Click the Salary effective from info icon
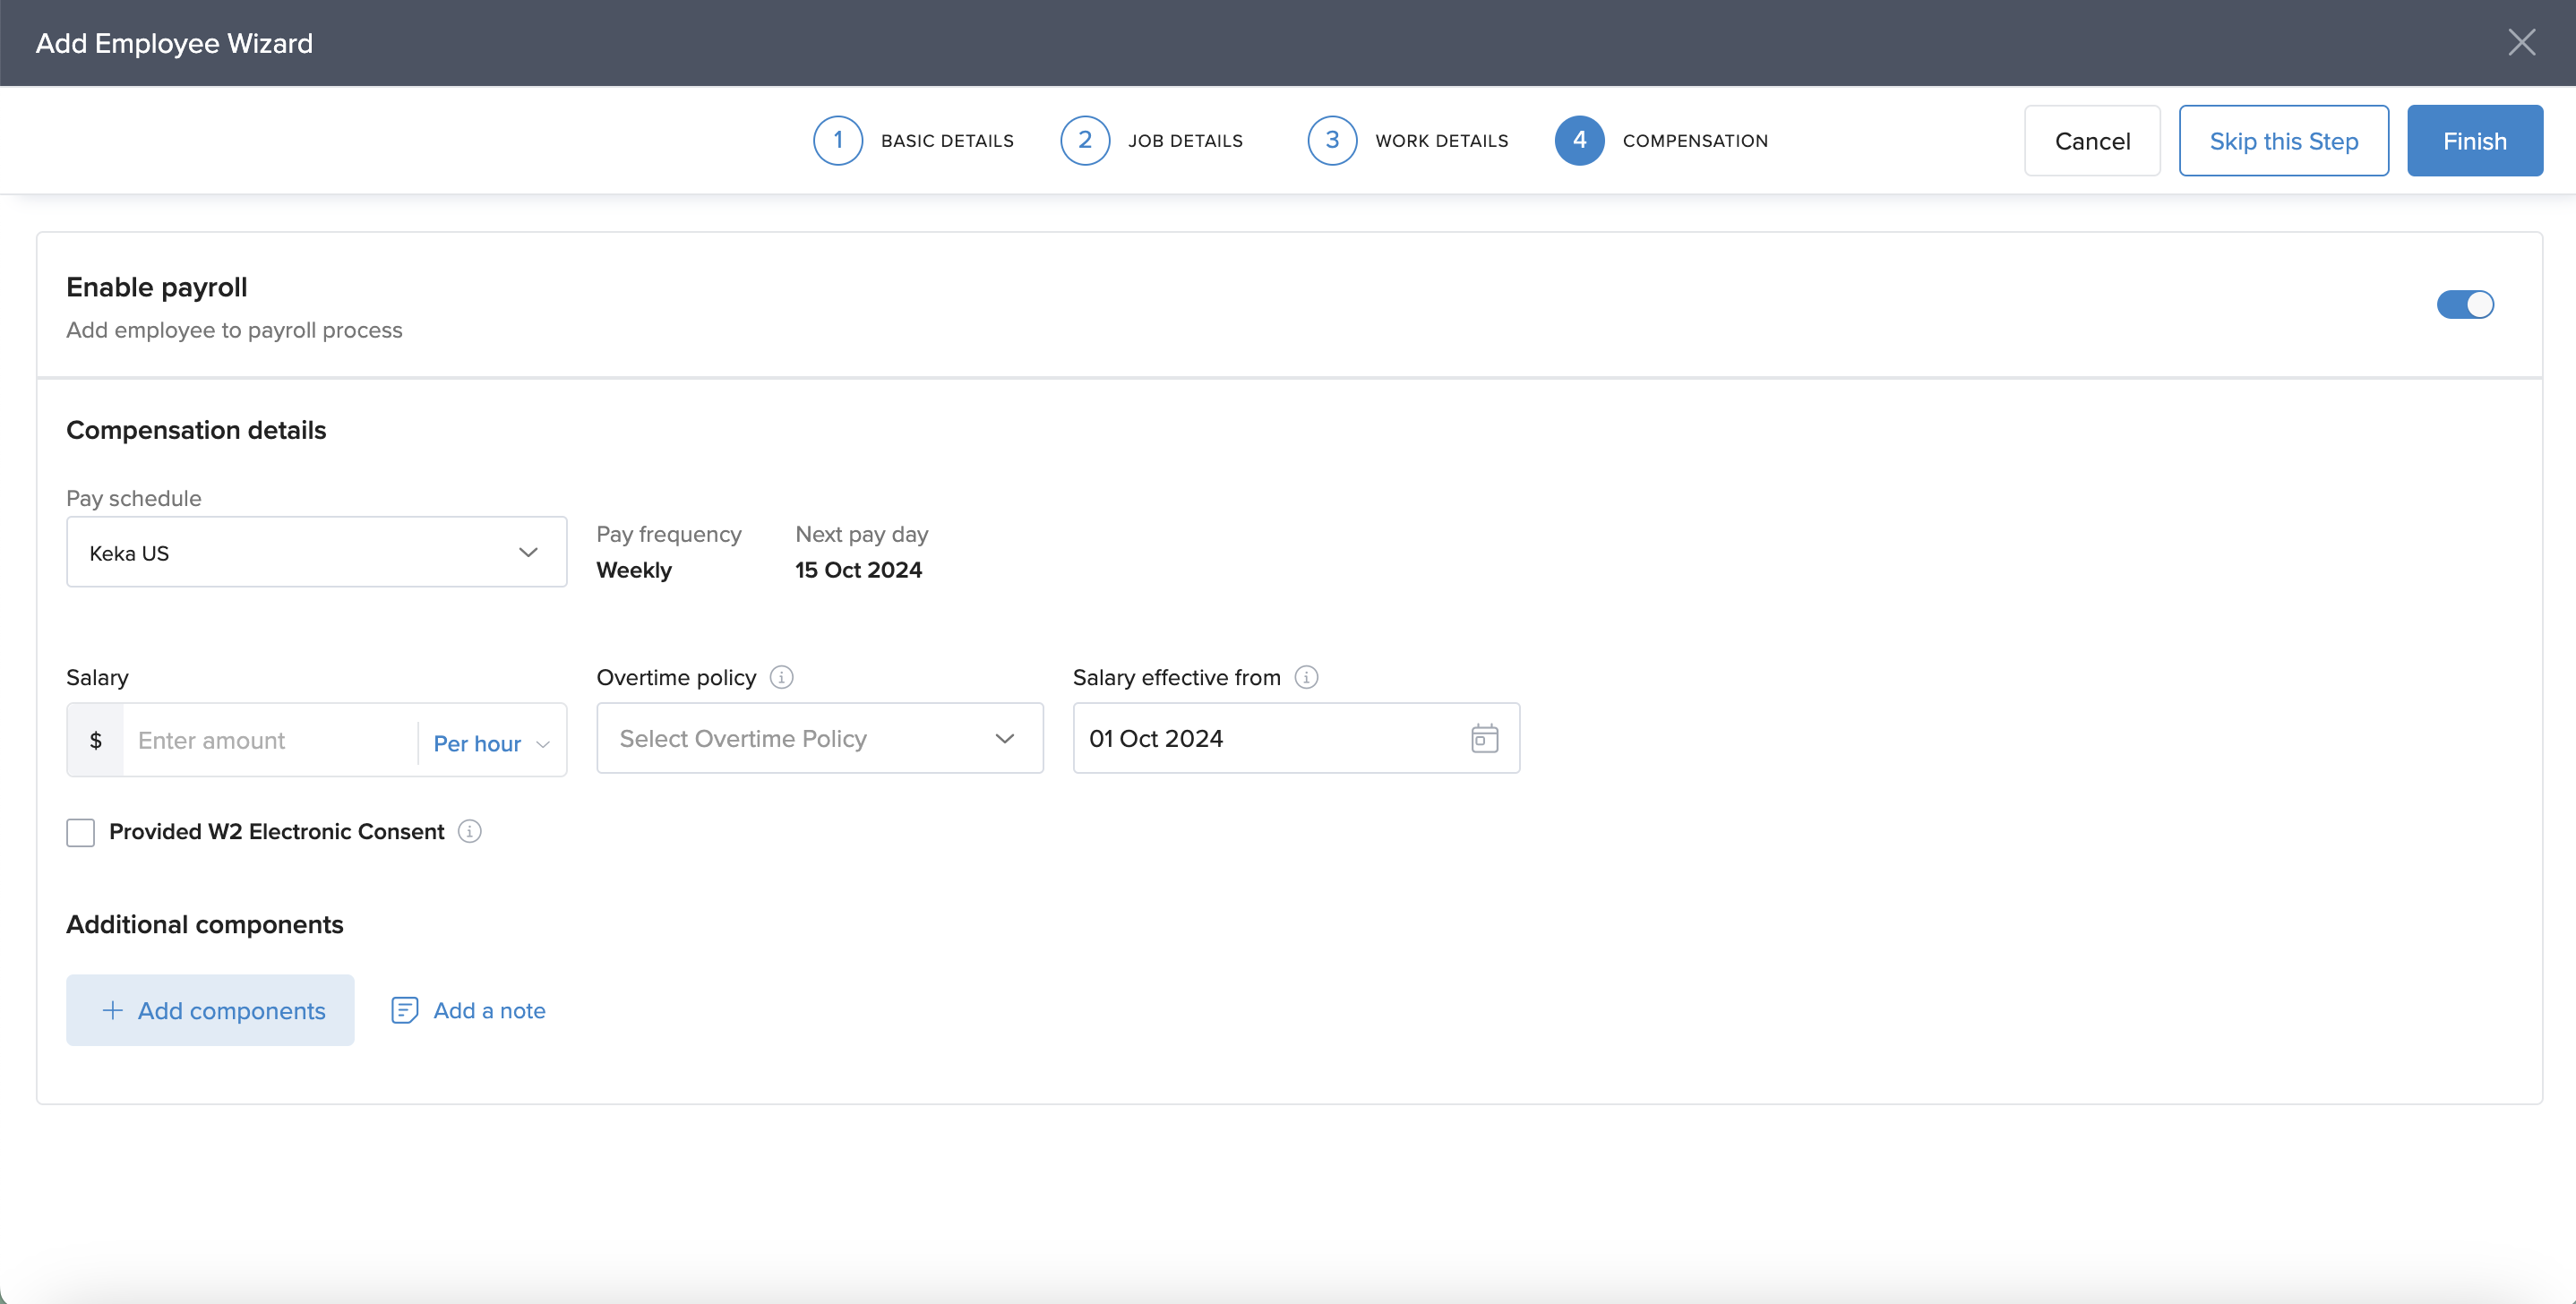The image size is (2576, 1304). tap(1306, 677)
